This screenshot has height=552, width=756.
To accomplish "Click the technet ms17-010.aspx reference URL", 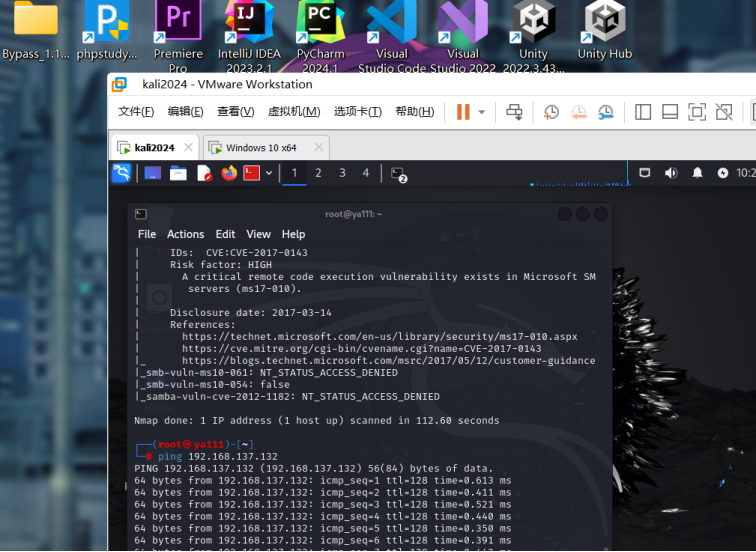I will pyautogui.click(x=379, y=337).
